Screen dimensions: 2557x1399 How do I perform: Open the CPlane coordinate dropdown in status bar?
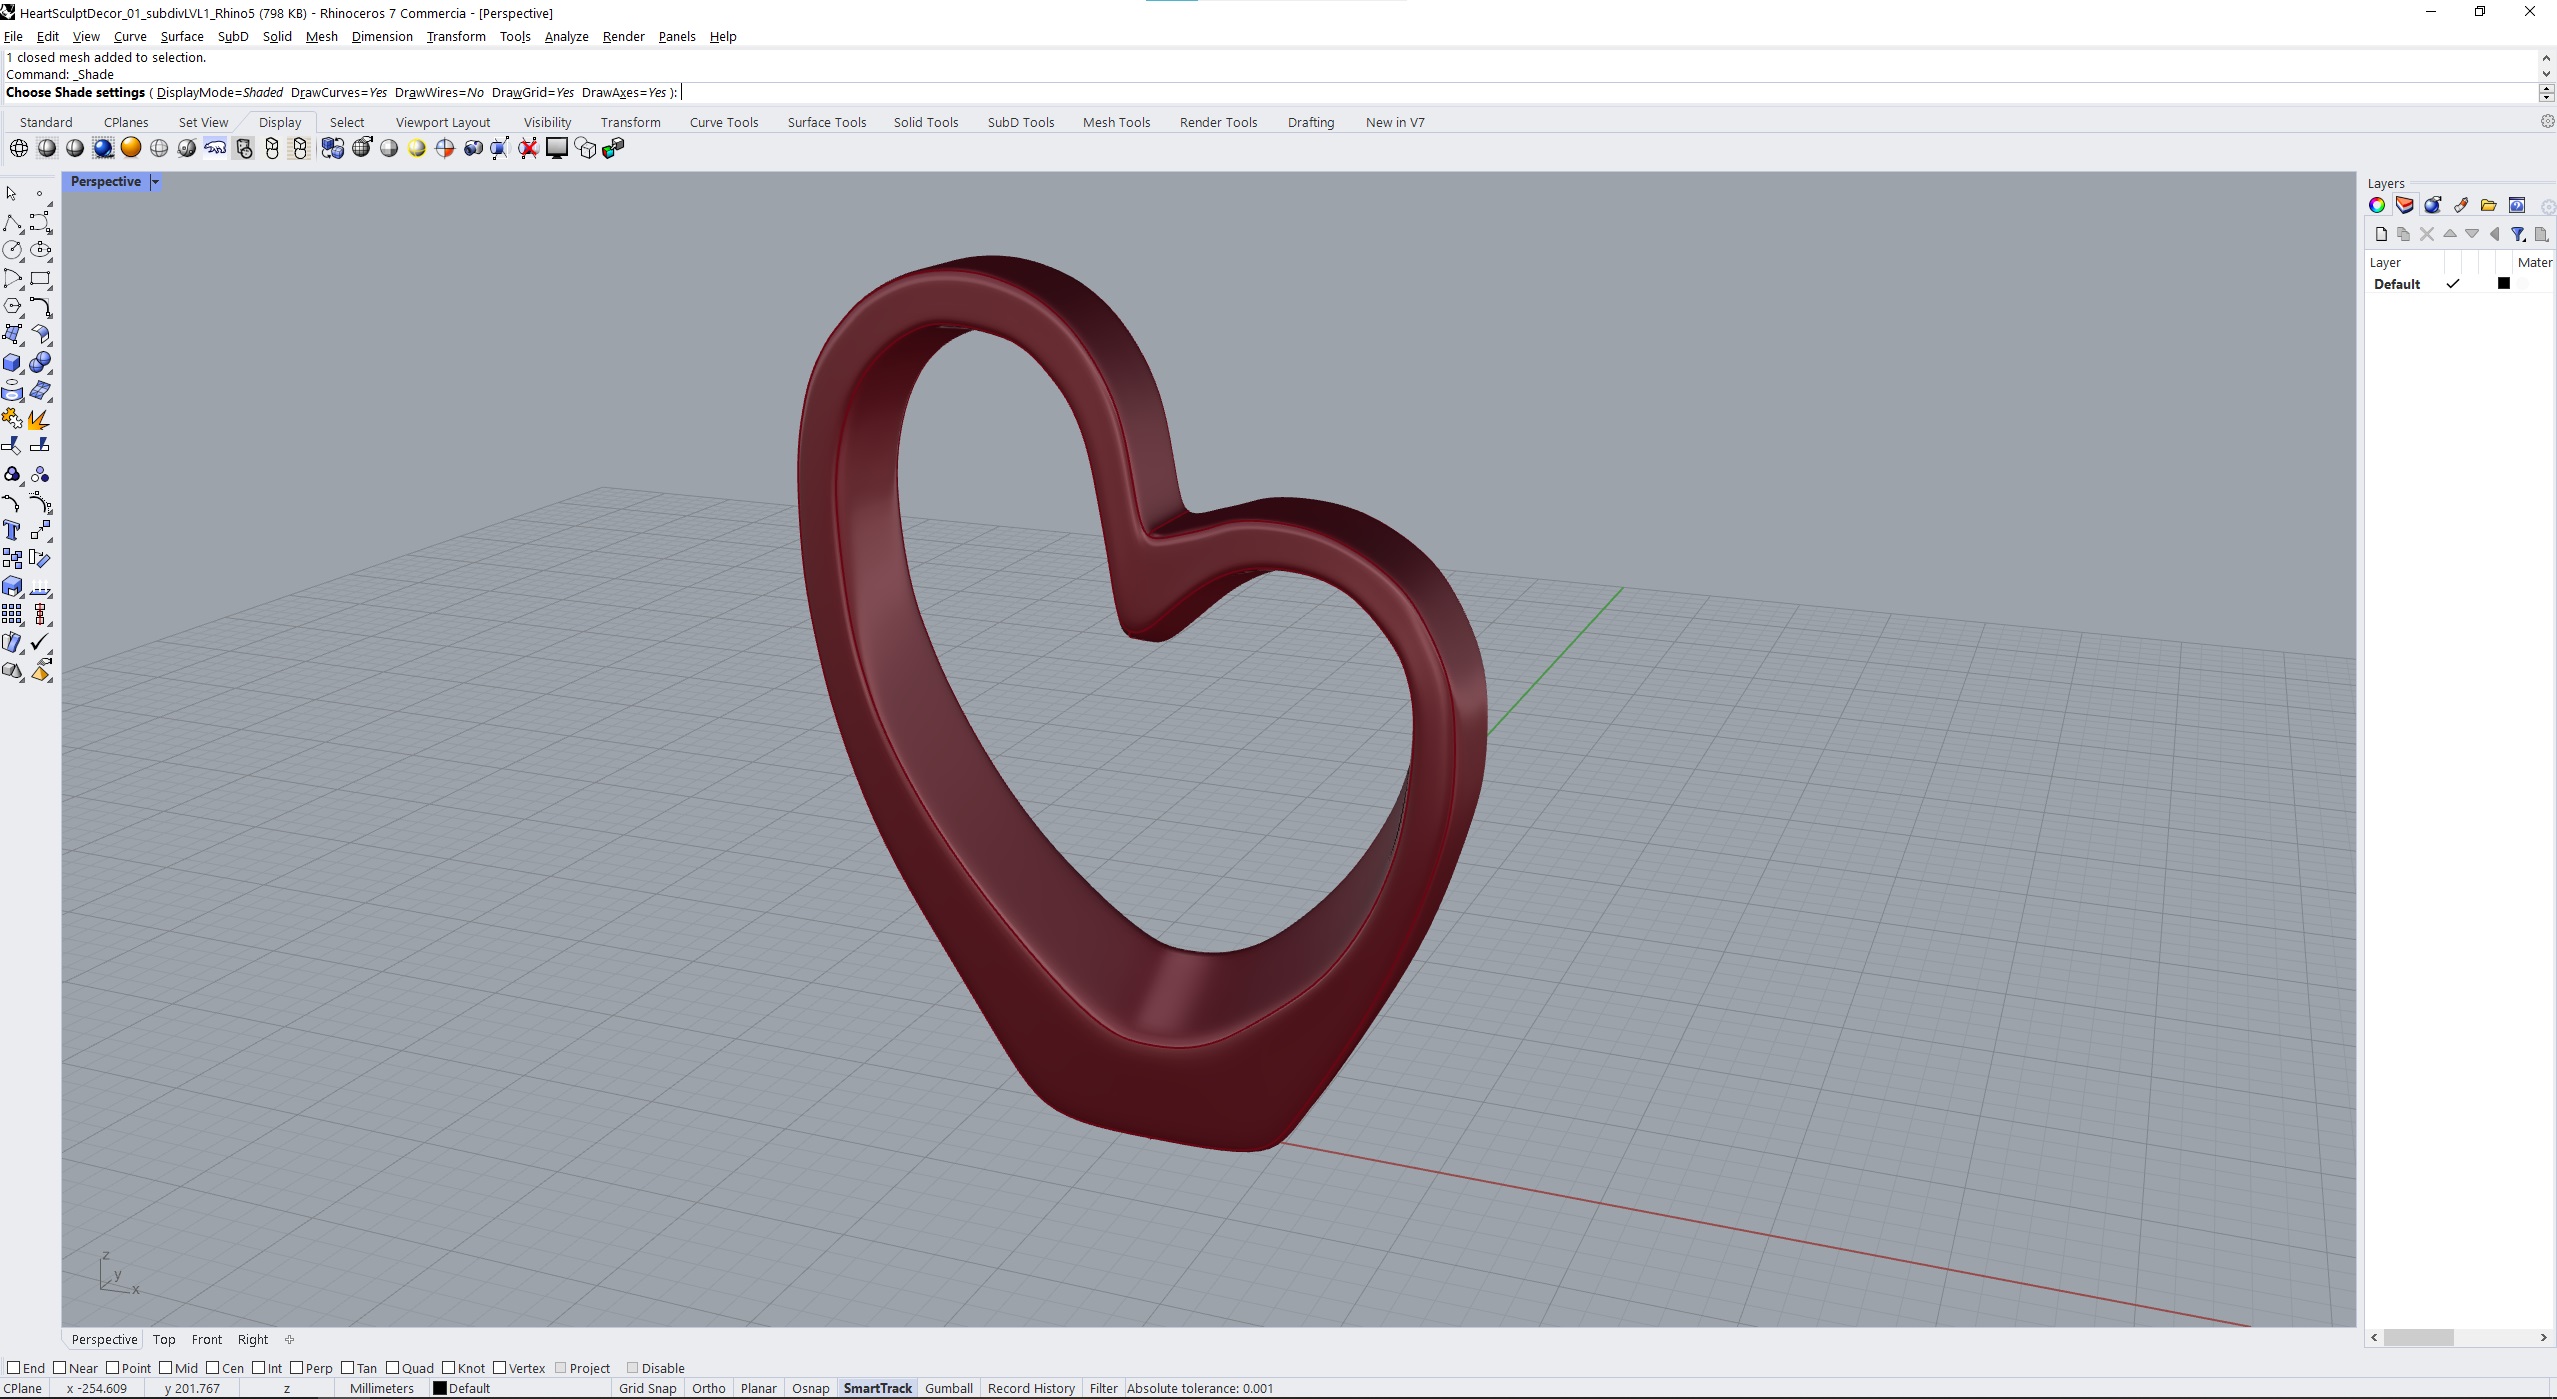point(24,1388)
